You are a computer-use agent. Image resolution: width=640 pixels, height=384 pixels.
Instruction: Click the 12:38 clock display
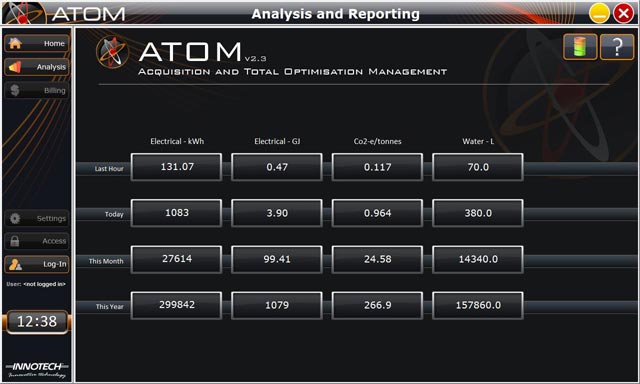(37, 322)
